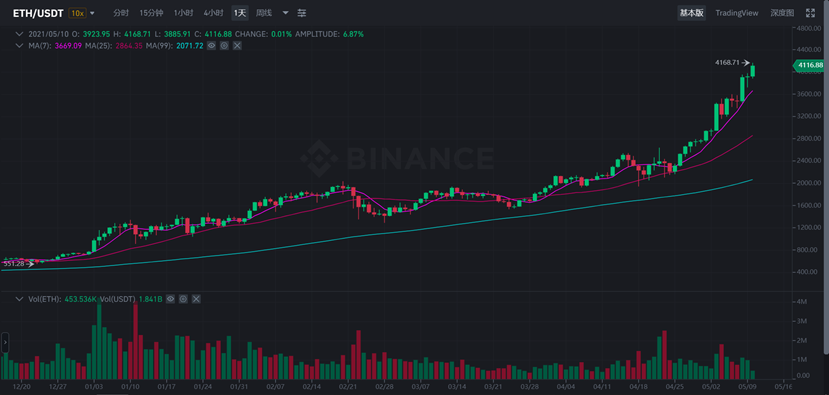
Task: Open the ETH/USDT pair dropdown arrow
Action: (x=93, y=13)
